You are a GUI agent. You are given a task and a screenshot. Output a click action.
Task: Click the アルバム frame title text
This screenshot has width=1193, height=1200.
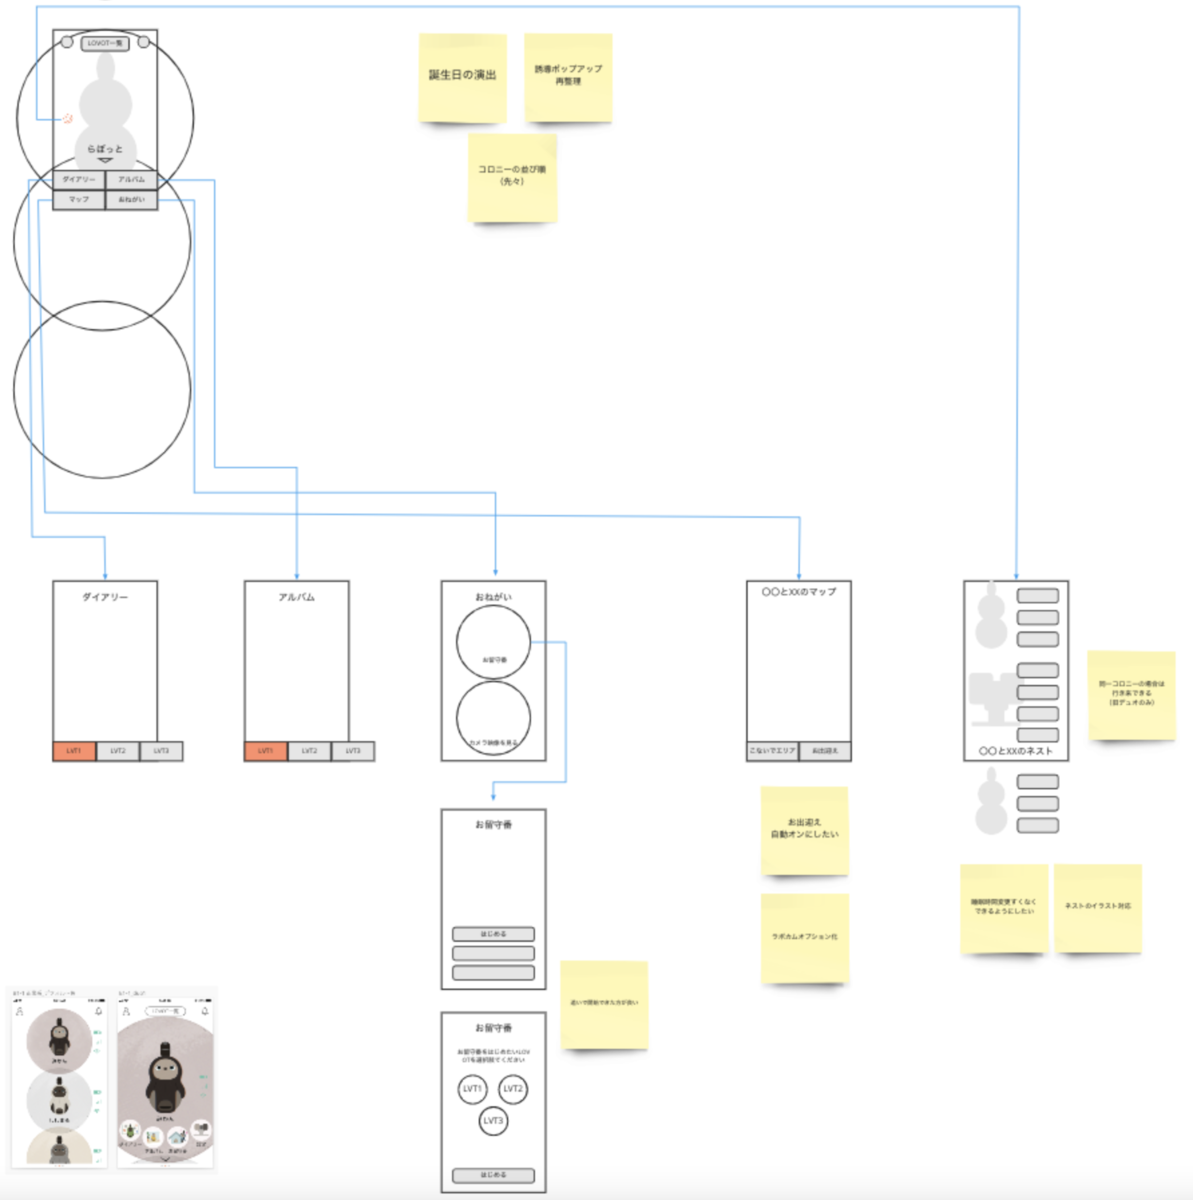[x=297, y=597]
